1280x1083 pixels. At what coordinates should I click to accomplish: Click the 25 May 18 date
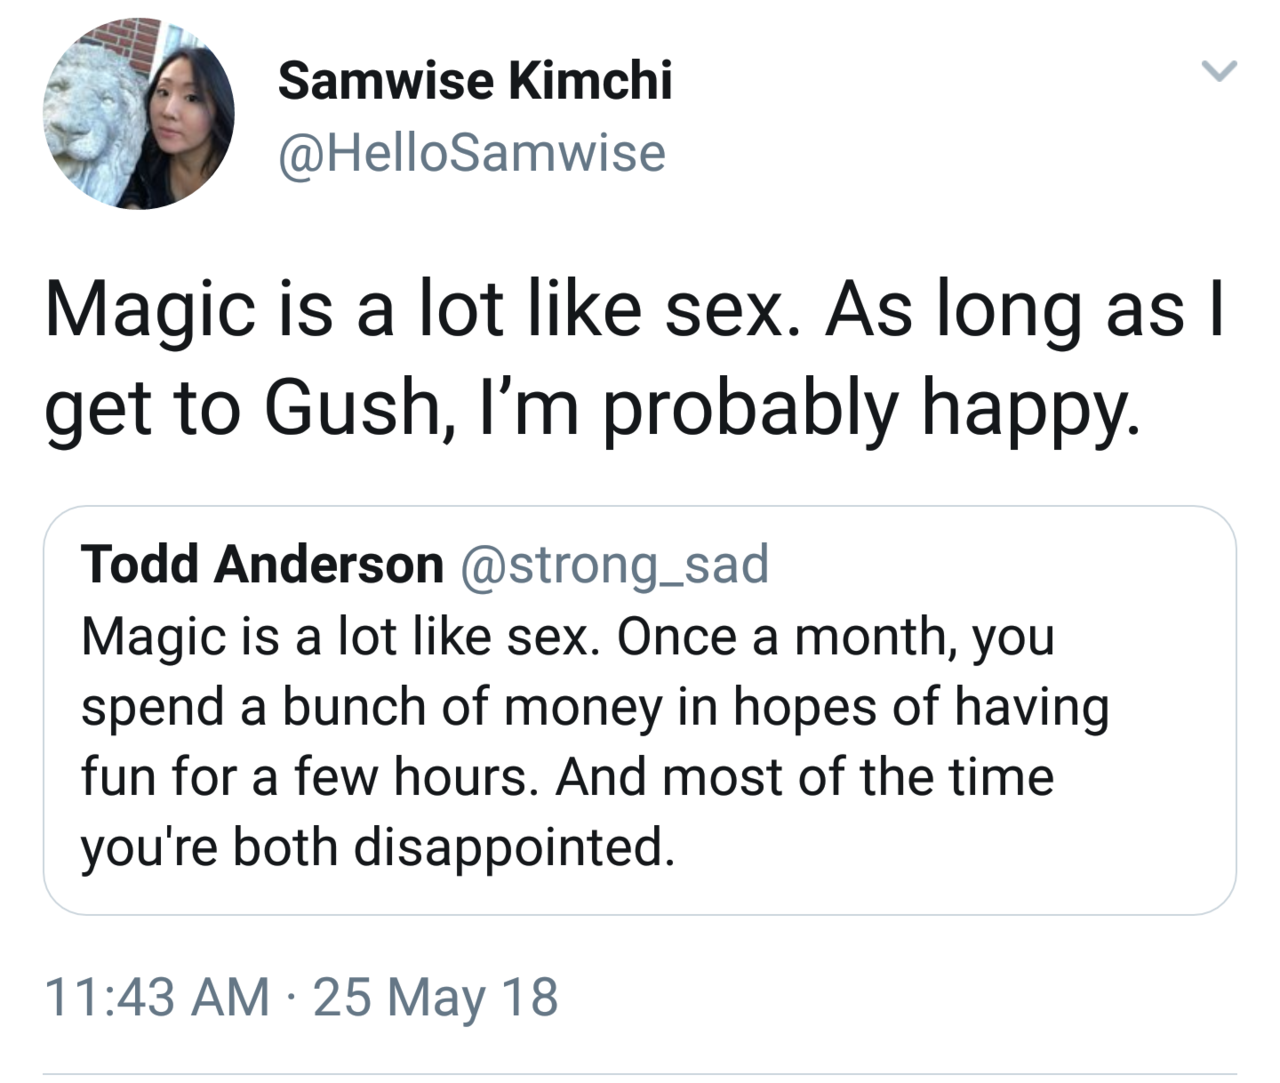(x=436, y=997)
